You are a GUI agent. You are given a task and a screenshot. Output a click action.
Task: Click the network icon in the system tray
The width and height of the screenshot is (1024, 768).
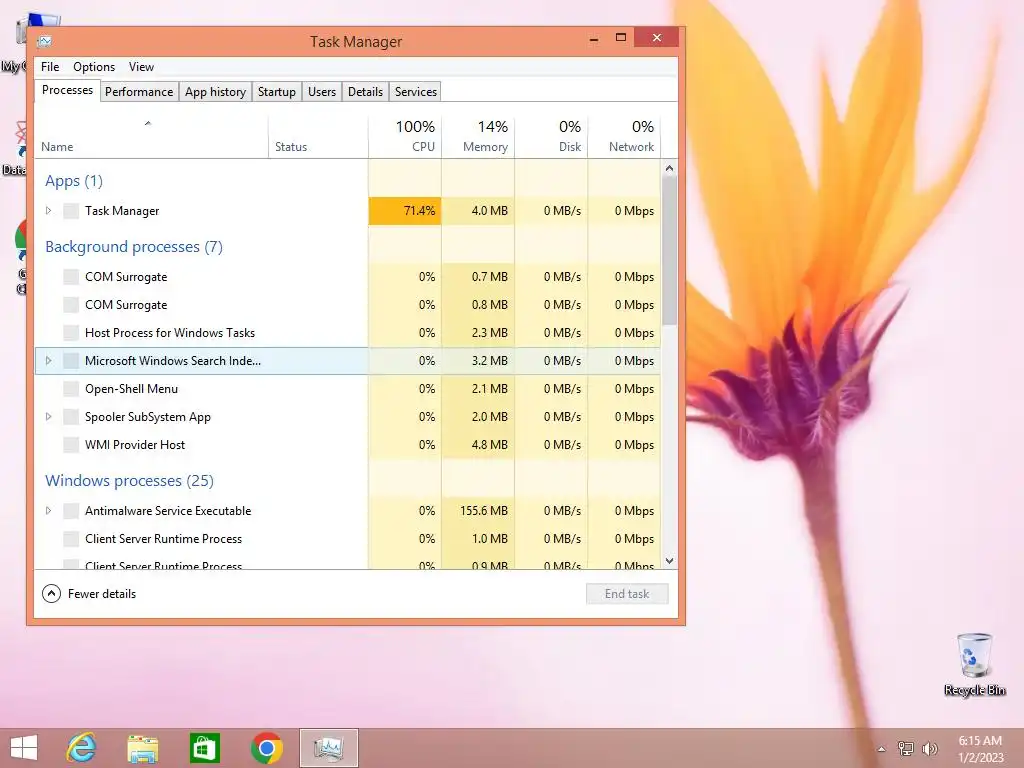tap(905, 748)
